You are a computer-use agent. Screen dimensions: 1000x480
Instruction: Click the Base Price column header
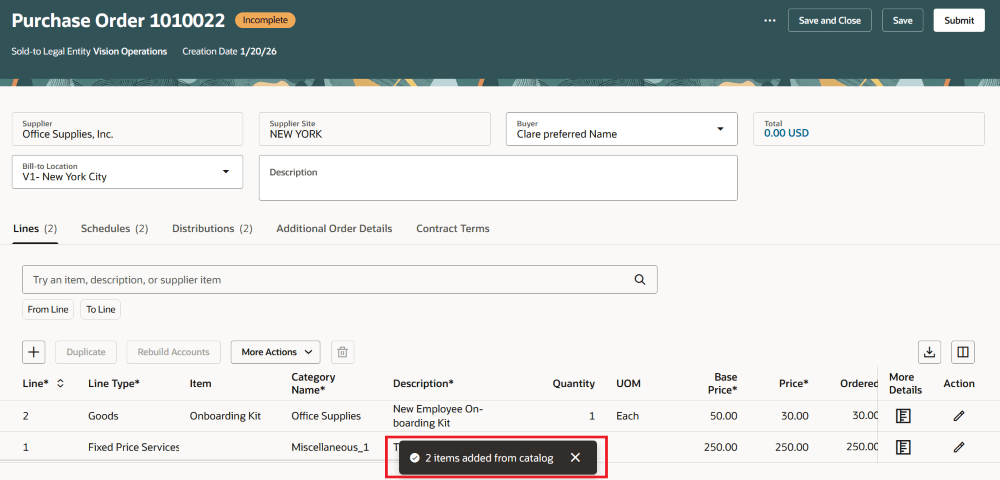pyautogui.click(x=723, y=383)
